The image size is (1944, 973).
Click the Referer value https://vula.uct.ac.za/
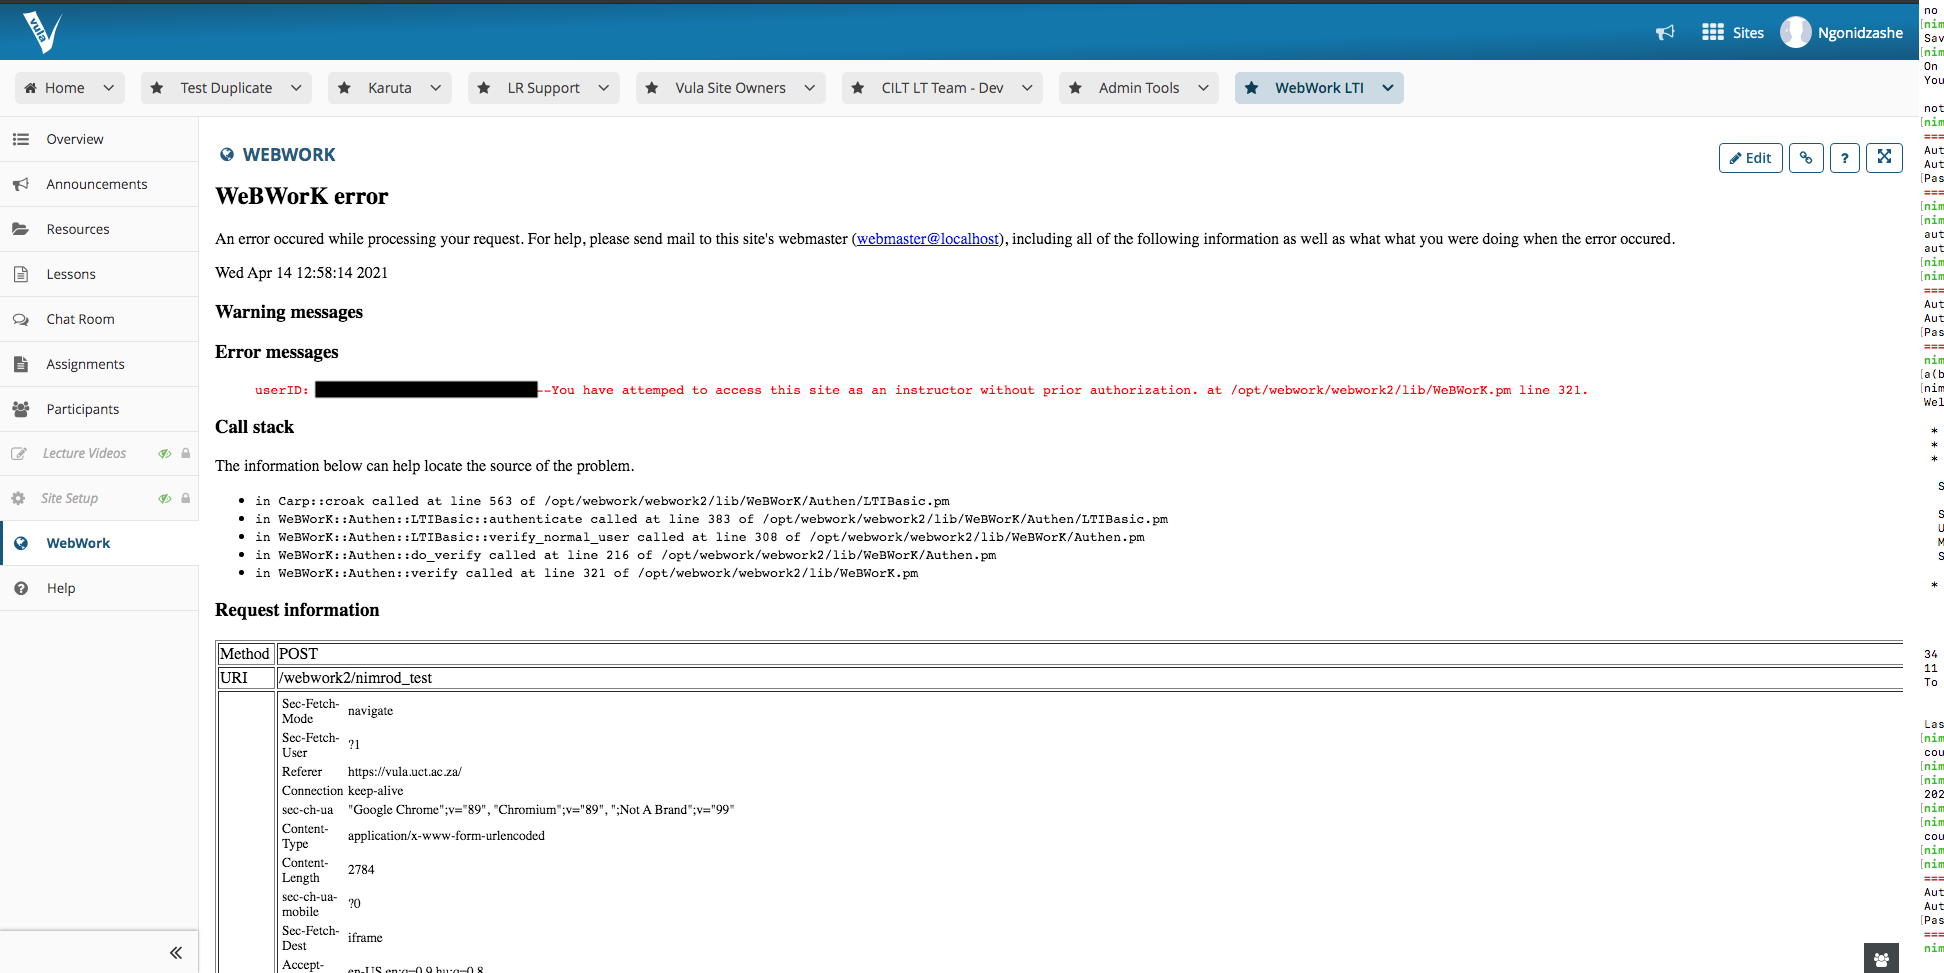405,772
